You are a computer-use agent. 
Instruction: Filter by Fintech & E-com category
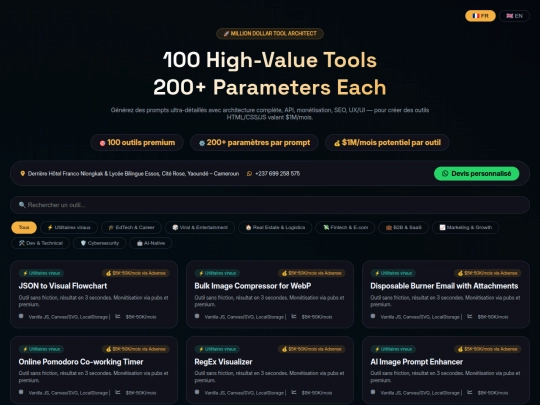[x=345, y=227]
